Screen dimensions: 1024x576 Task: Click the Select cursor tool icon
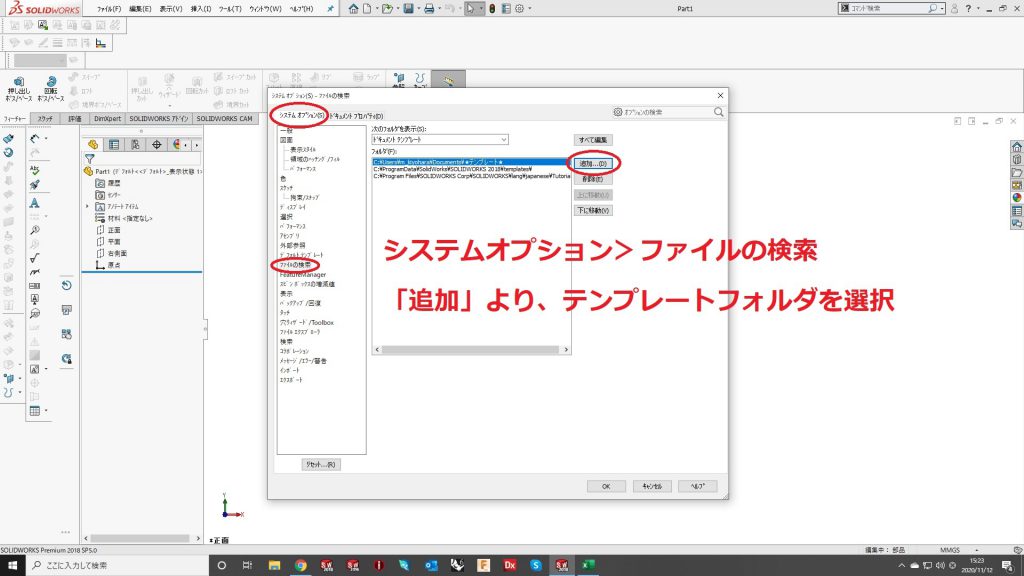(470, 8)
